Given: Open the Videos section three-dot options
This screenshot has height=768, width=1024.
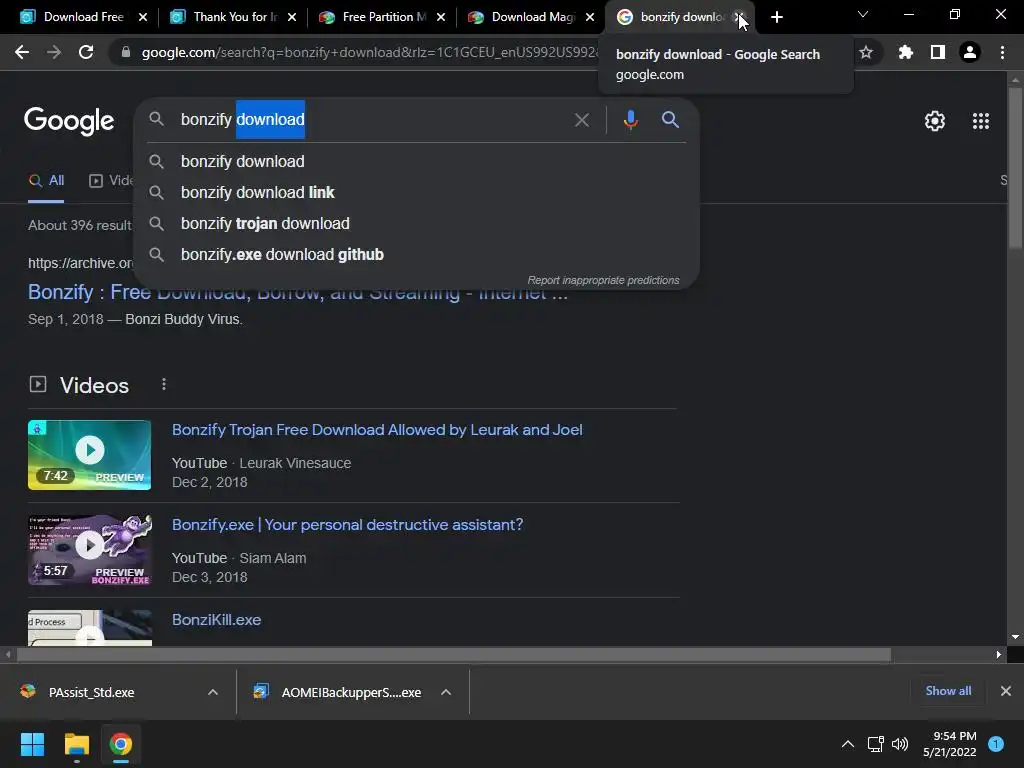Looking at the screenshot, I should point(164,385).
